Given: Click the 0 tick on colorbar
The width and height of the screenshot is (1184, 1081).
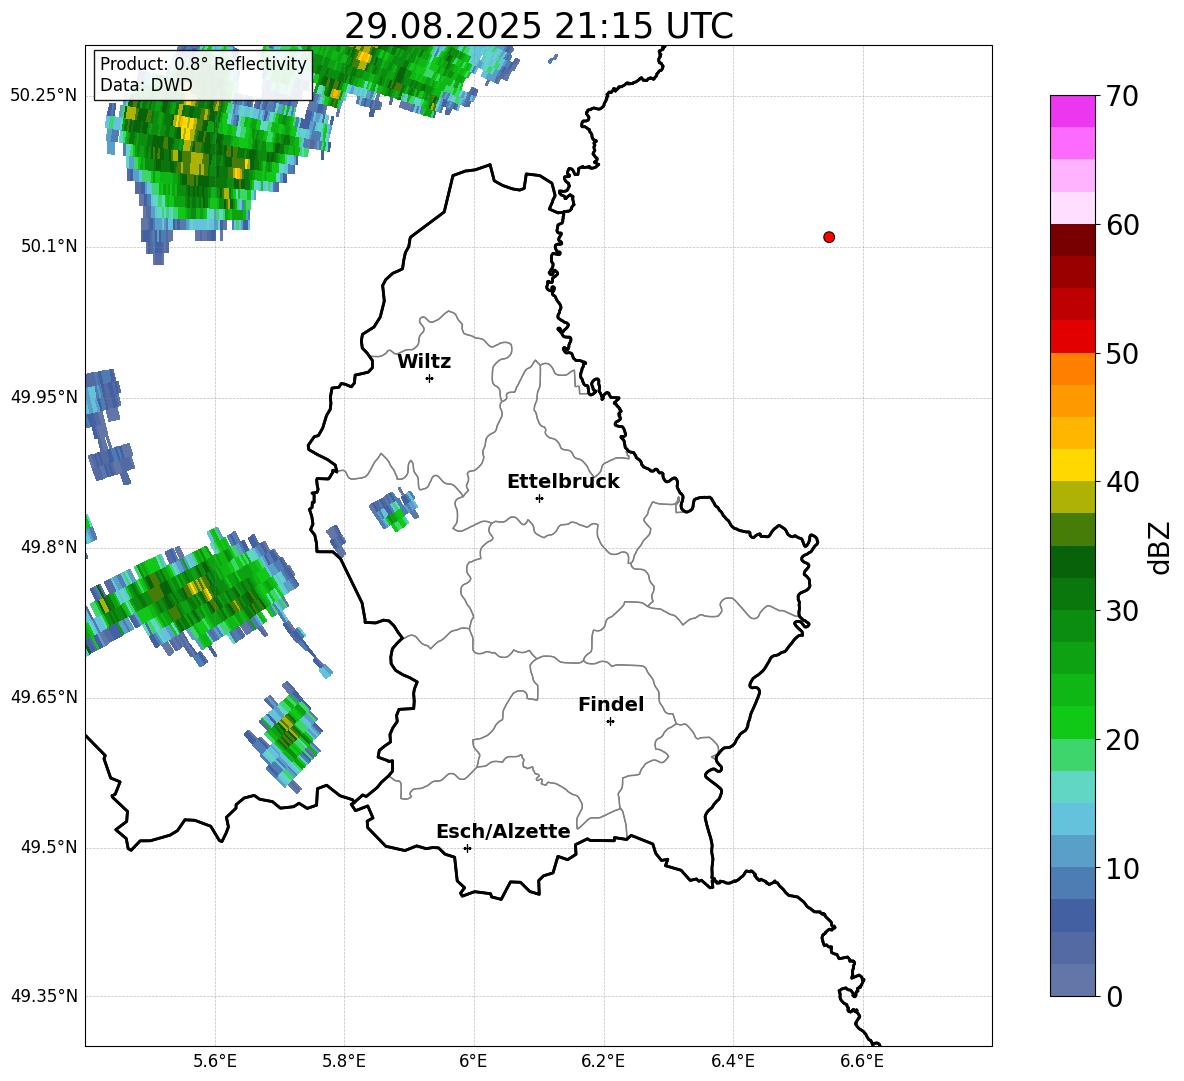Looking at the screenshot, I should point(1114,997).
